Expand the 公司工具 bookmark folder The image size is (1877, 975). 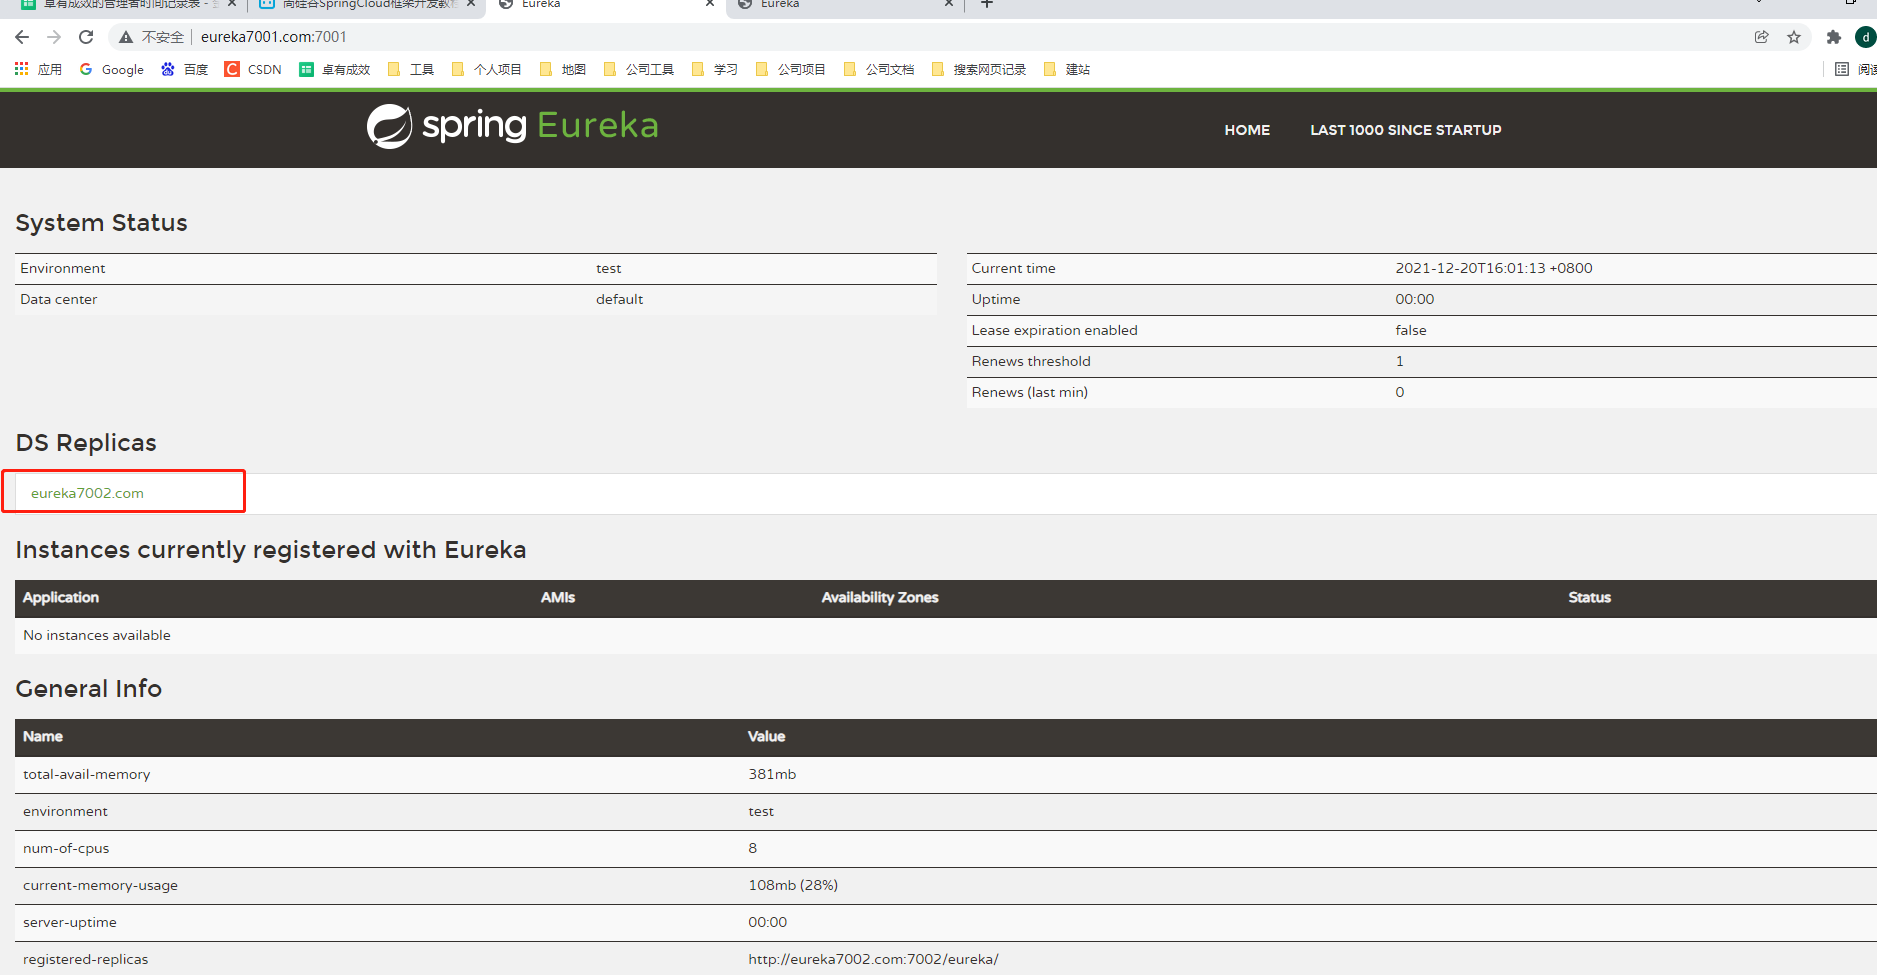[x=639, y=69]
